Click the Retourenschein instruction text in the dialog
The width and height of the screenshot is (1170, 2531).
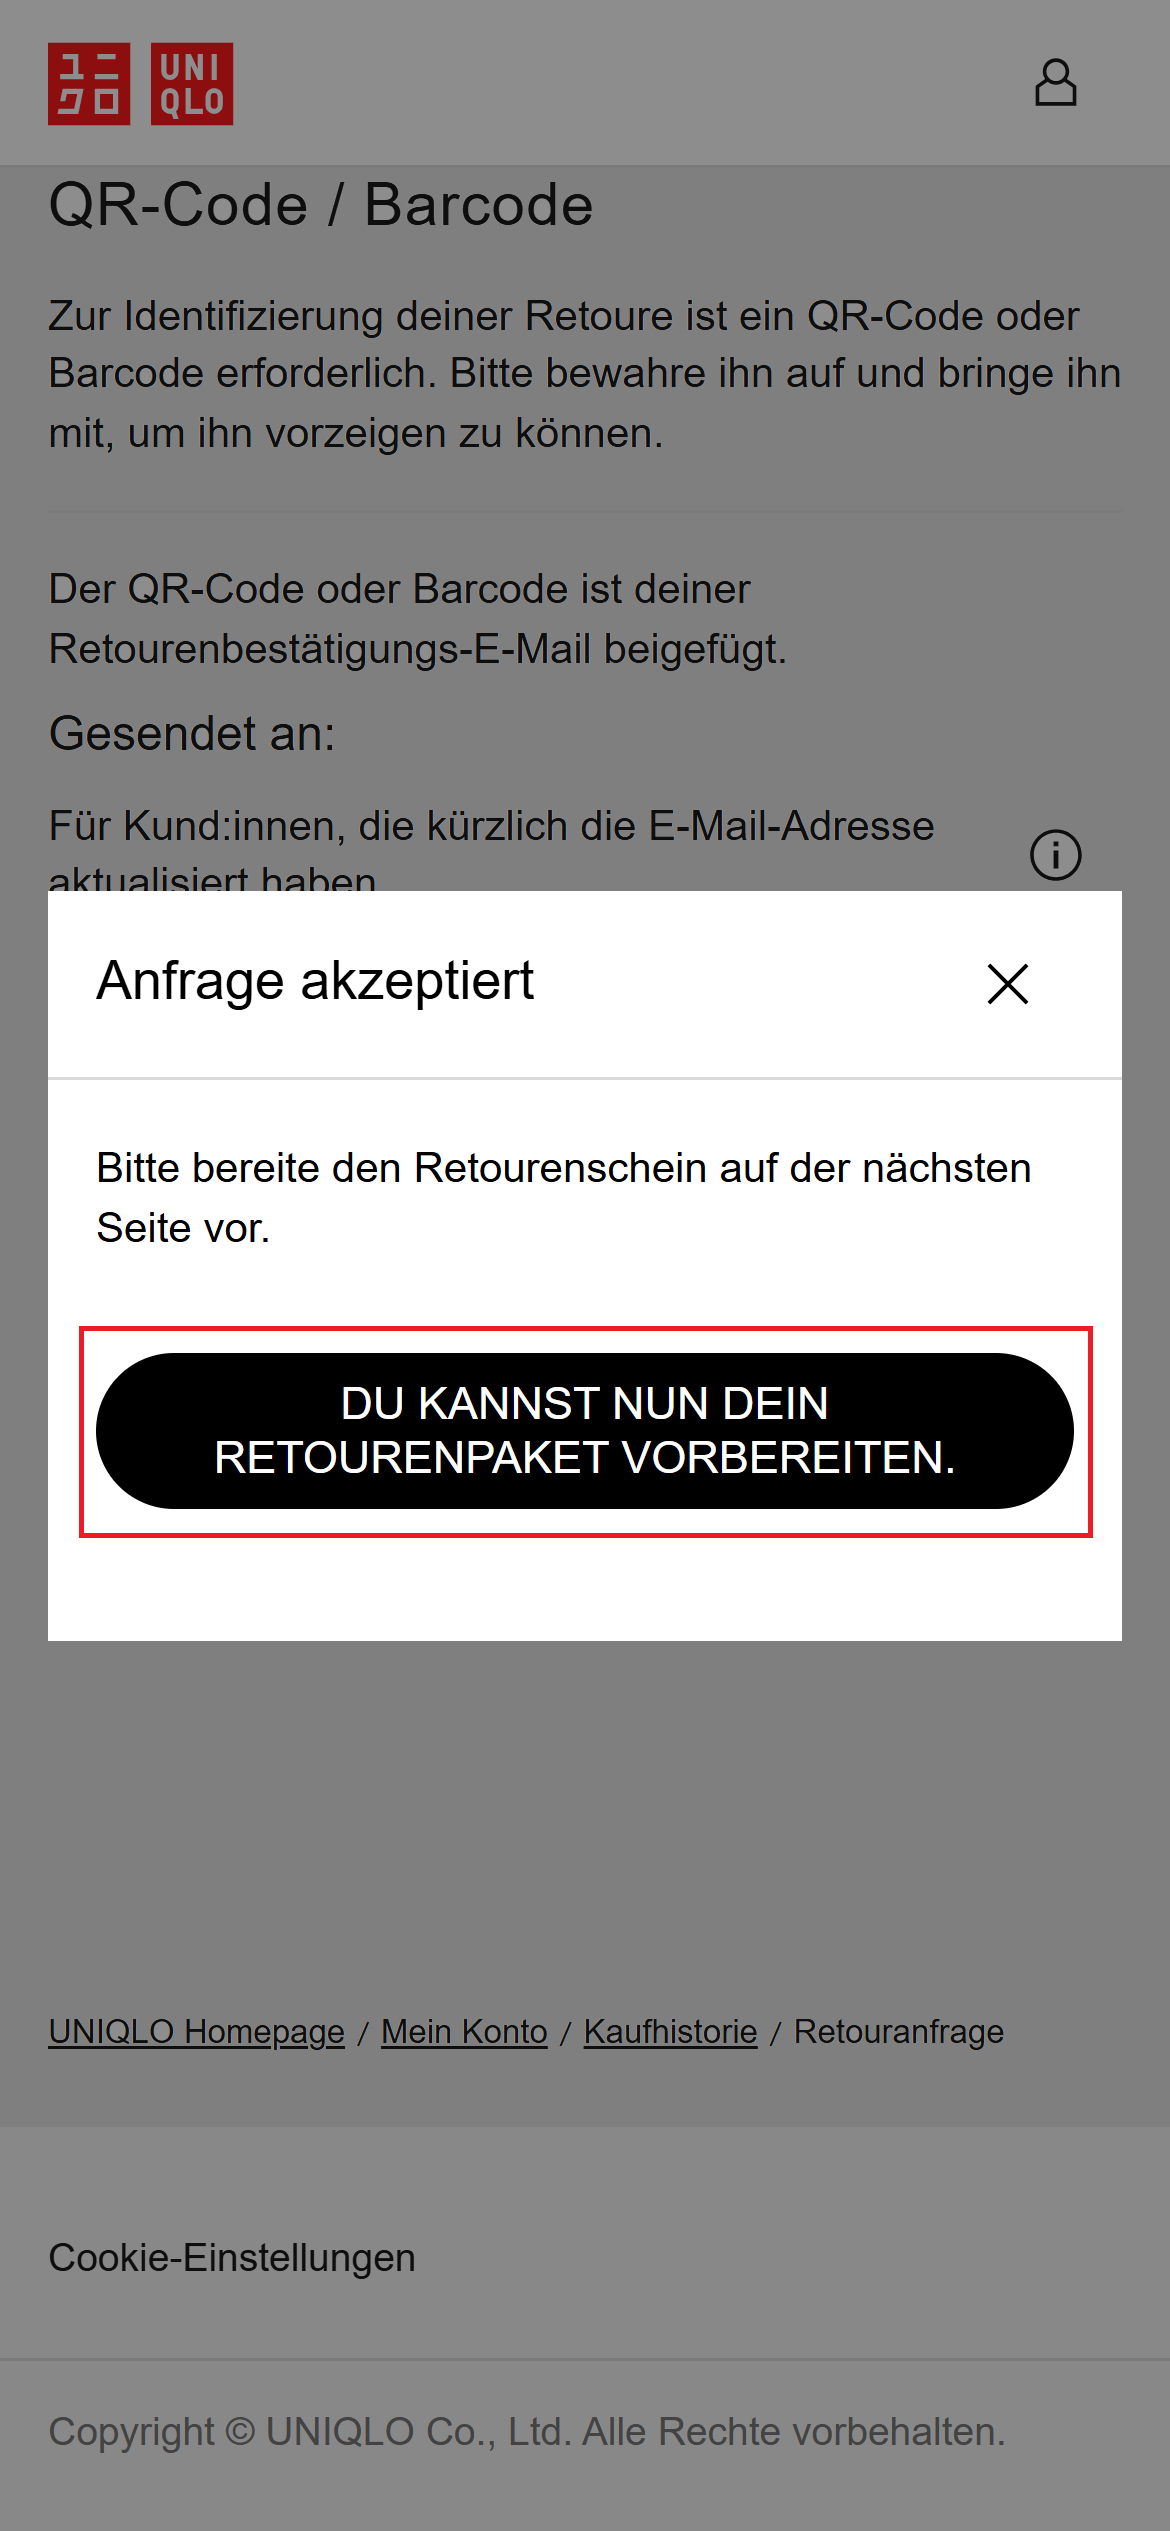(x=564, y=1198)
